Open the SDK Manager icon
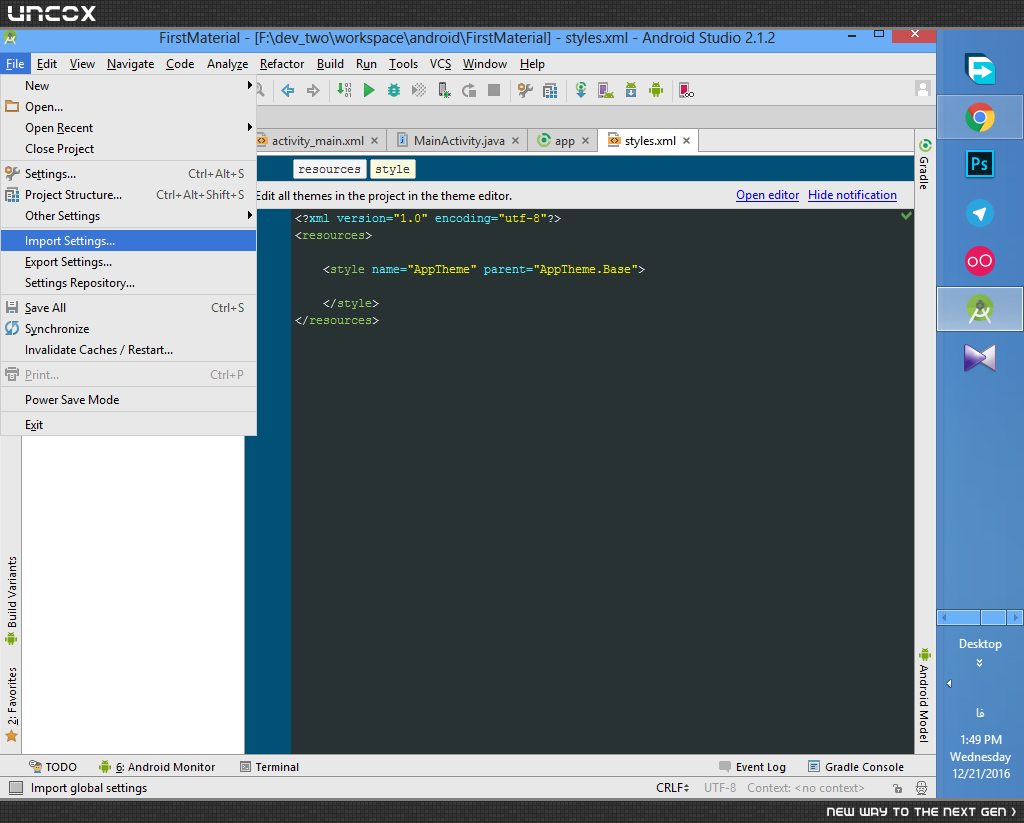1024x823 pixels. [x=631, y=90]
